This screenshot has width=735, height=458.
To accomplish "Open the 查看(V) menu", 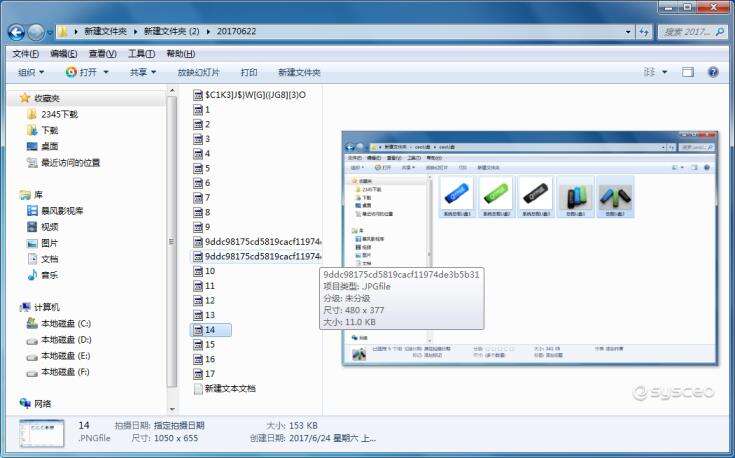I will [103, 54].
